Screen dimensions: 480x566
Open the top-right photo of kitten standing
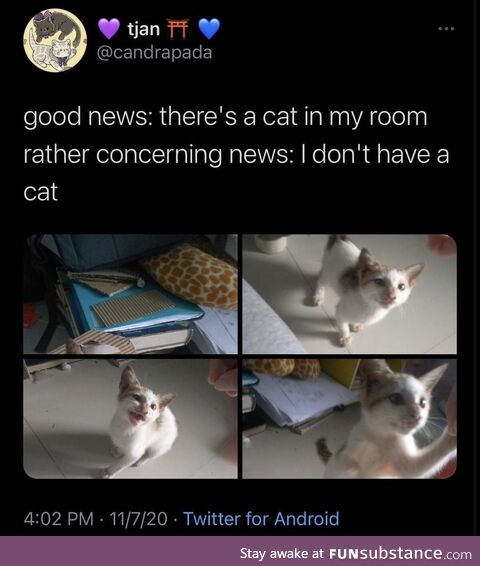tap(350, 294)
